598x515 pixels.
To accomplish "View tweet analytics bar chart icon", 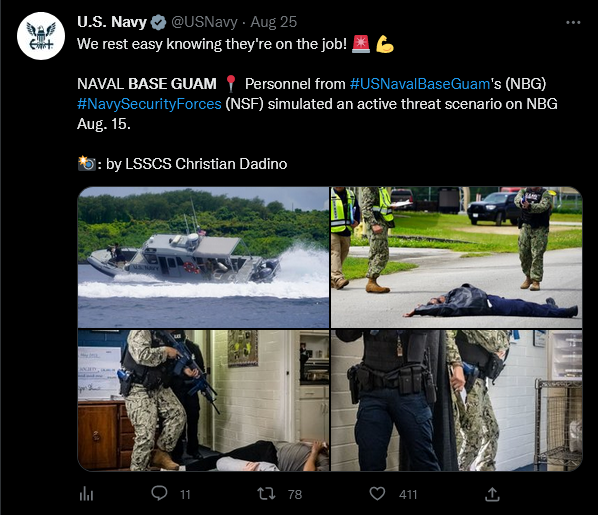I will (86, 494).
